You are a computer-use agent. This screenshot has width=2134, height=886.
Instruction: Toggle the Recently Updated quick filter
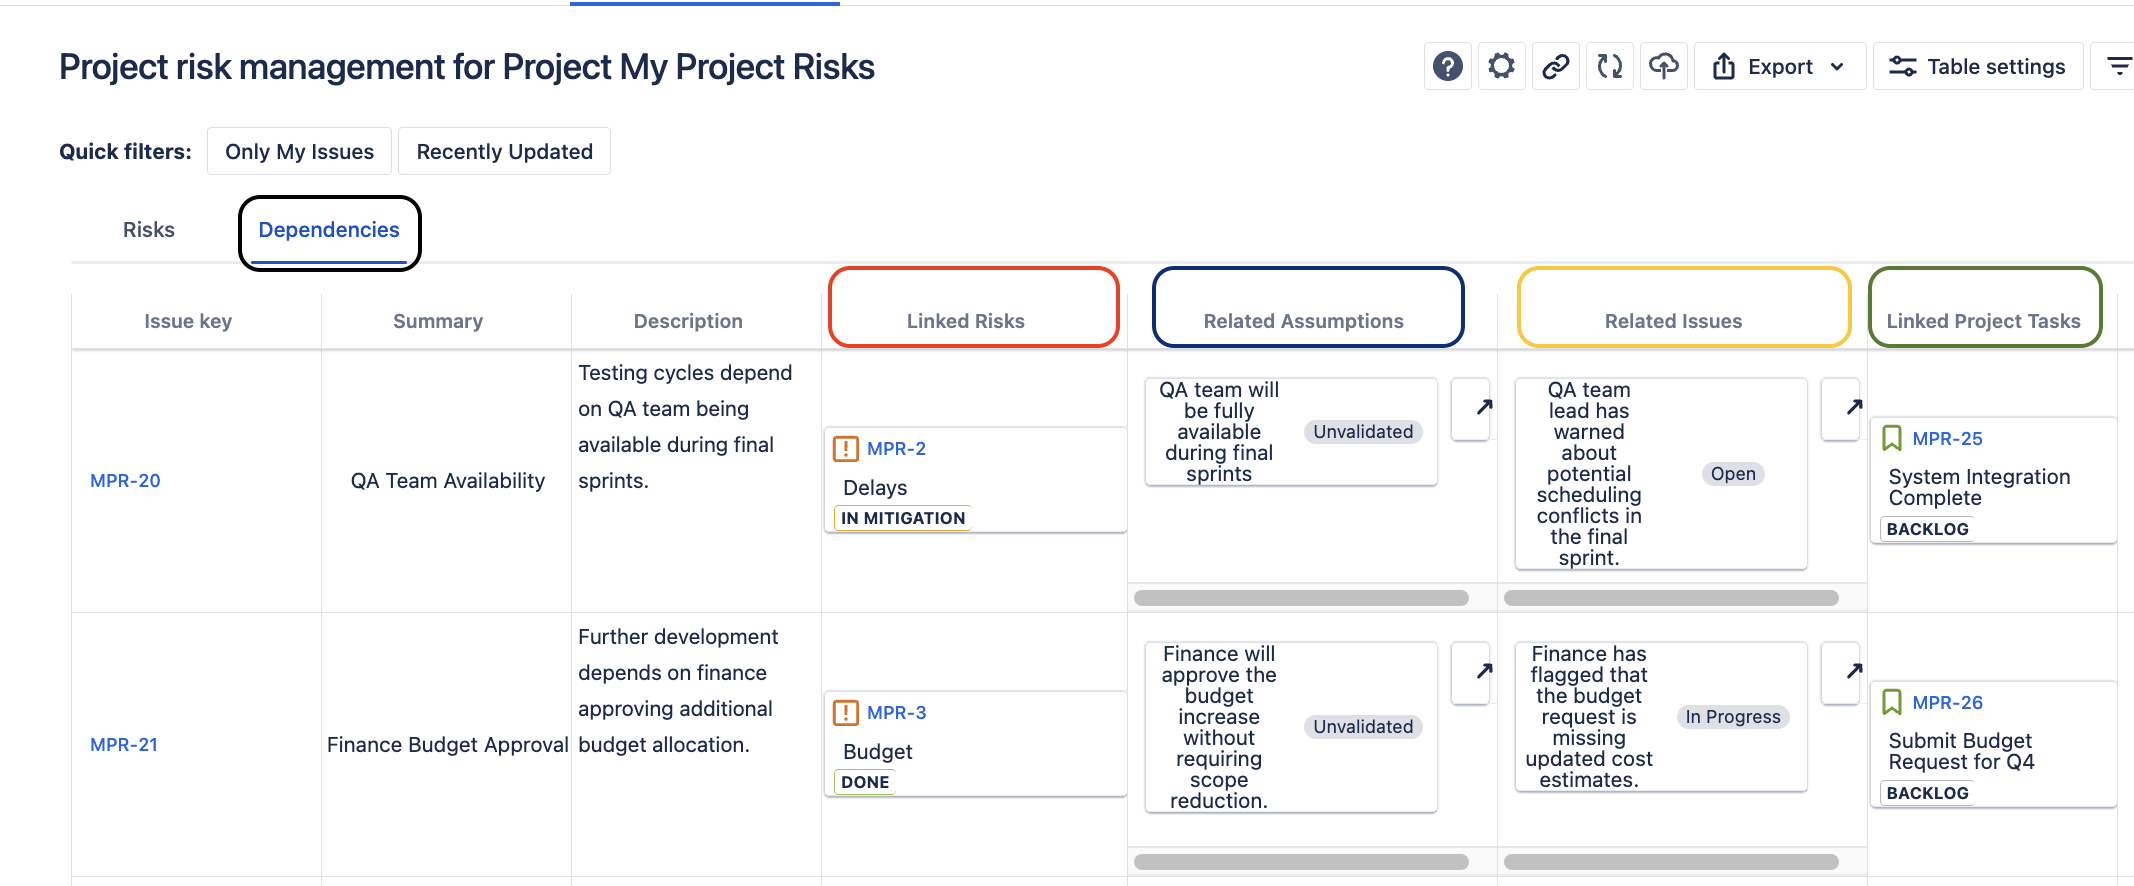[504, 152]
